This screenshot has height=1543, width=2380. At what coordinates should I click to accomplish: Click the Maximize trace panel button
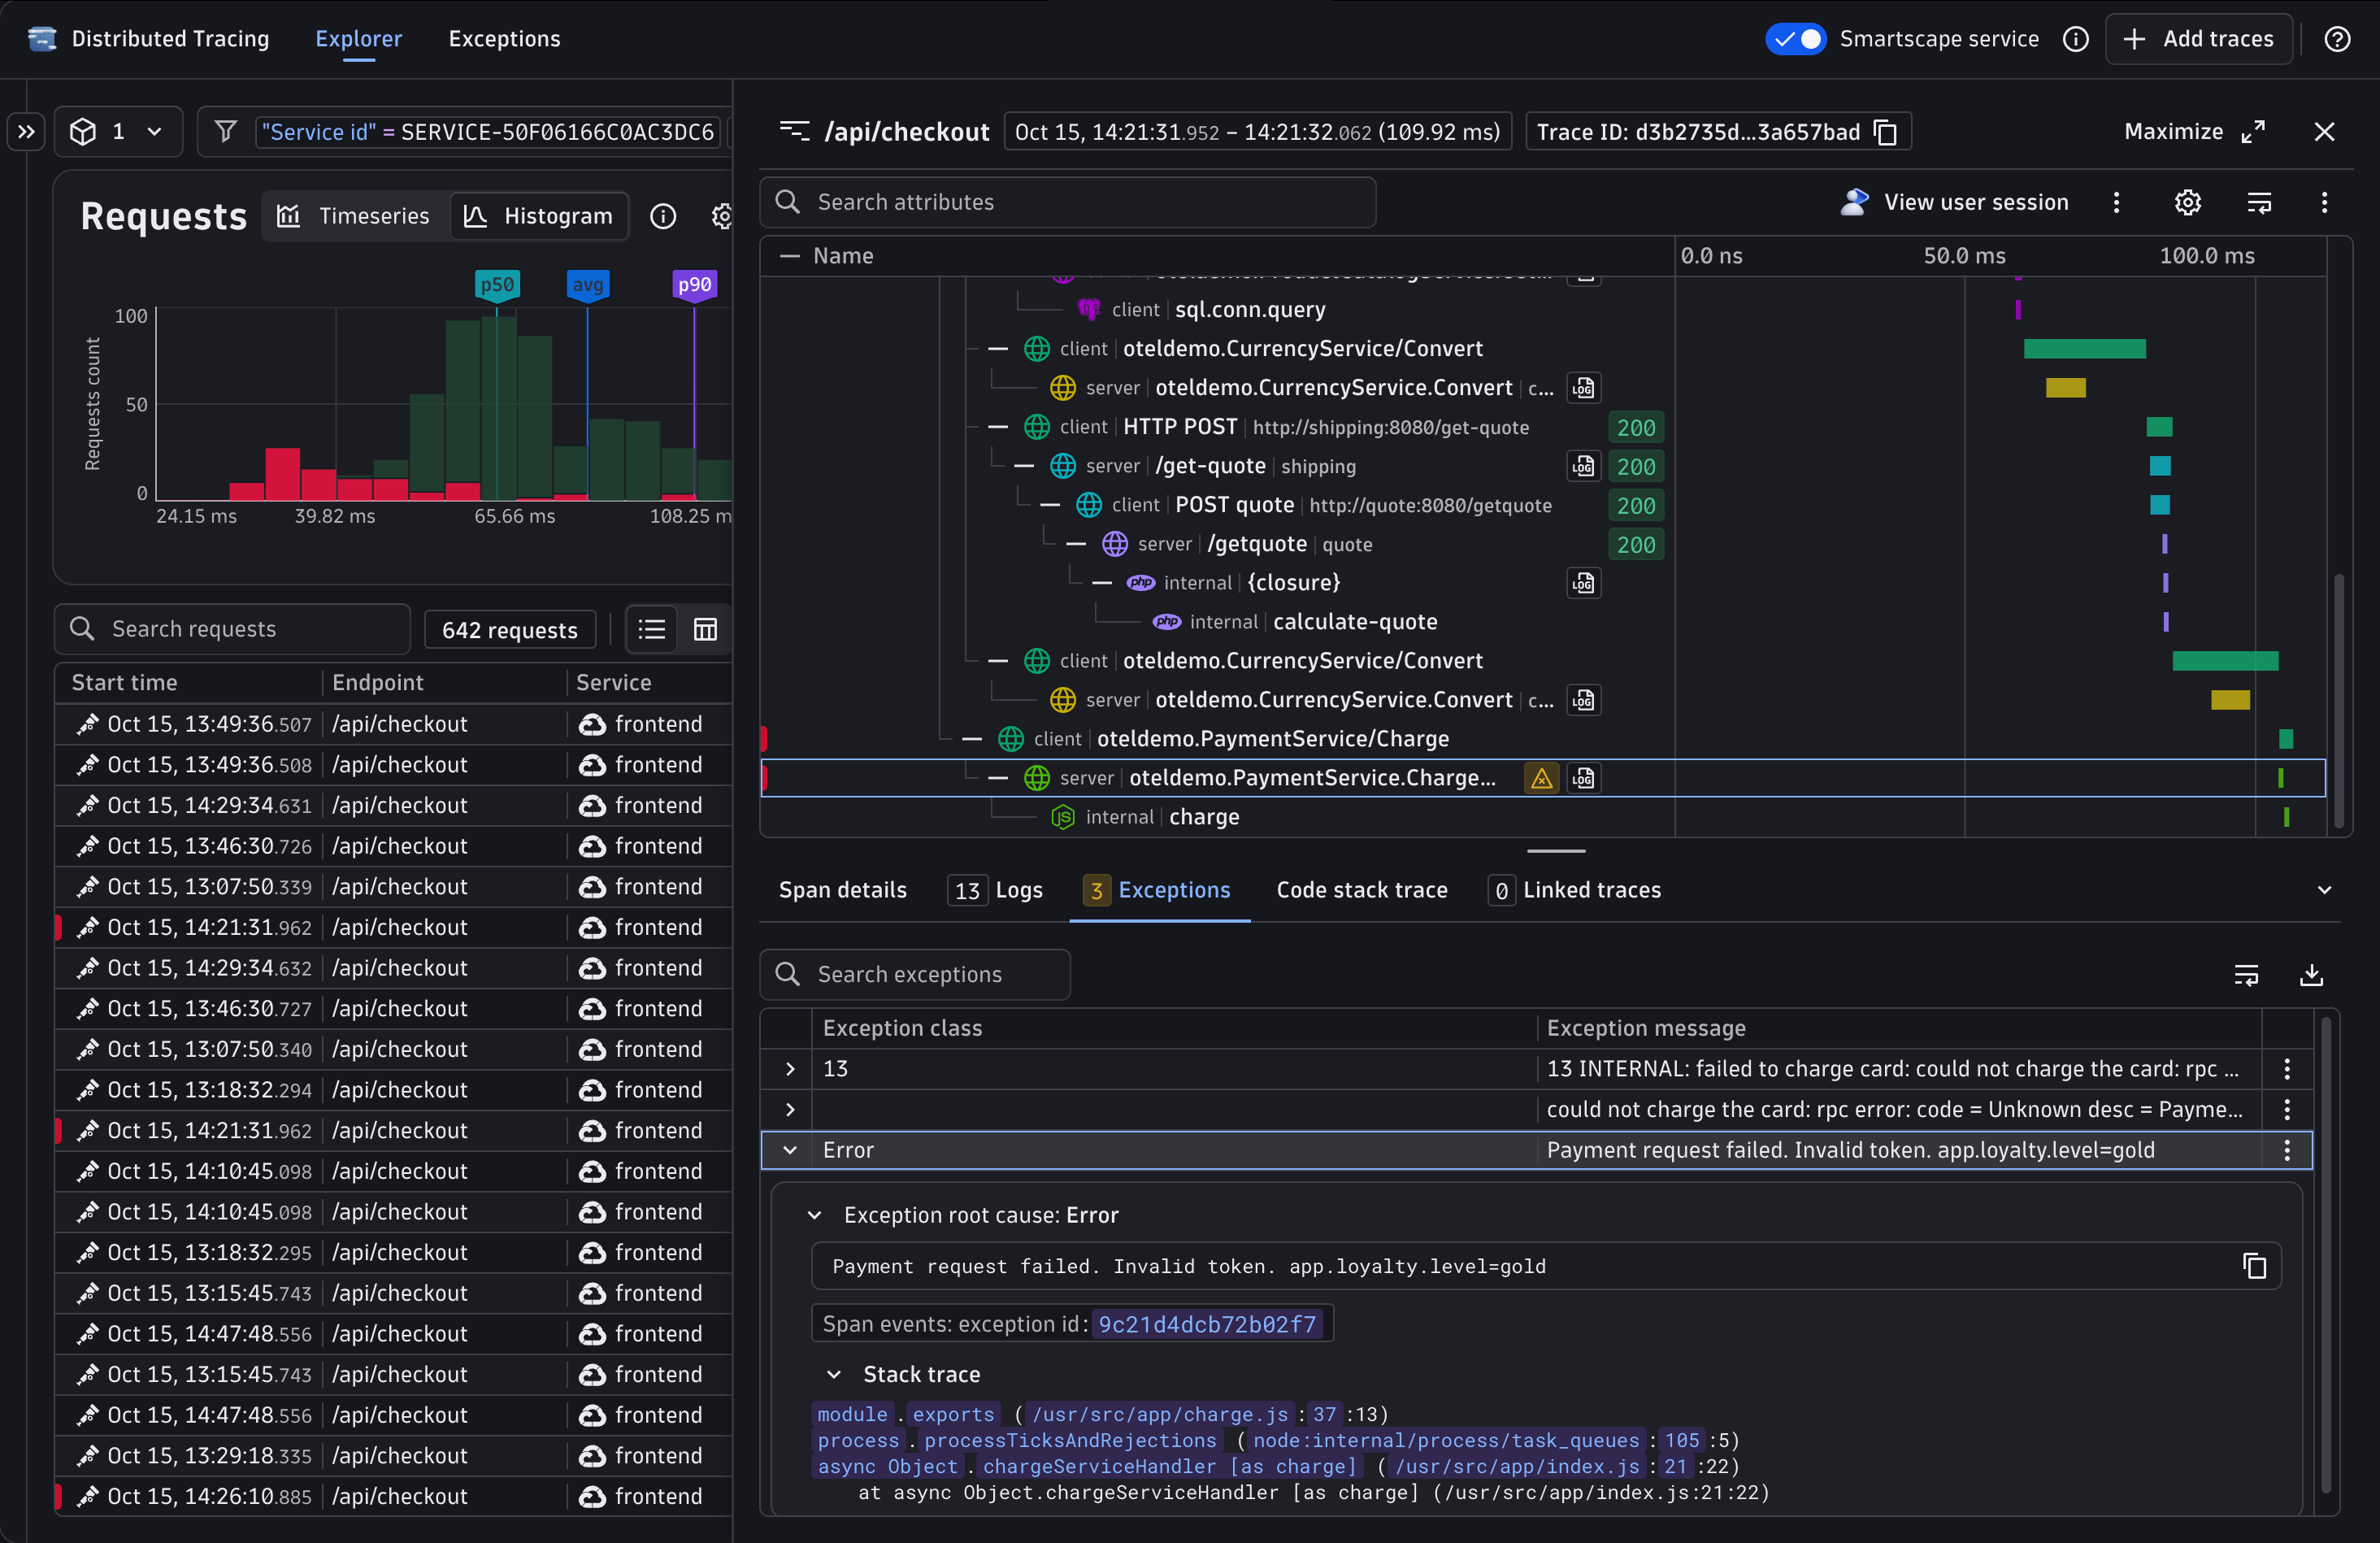tap(2194, 132)
